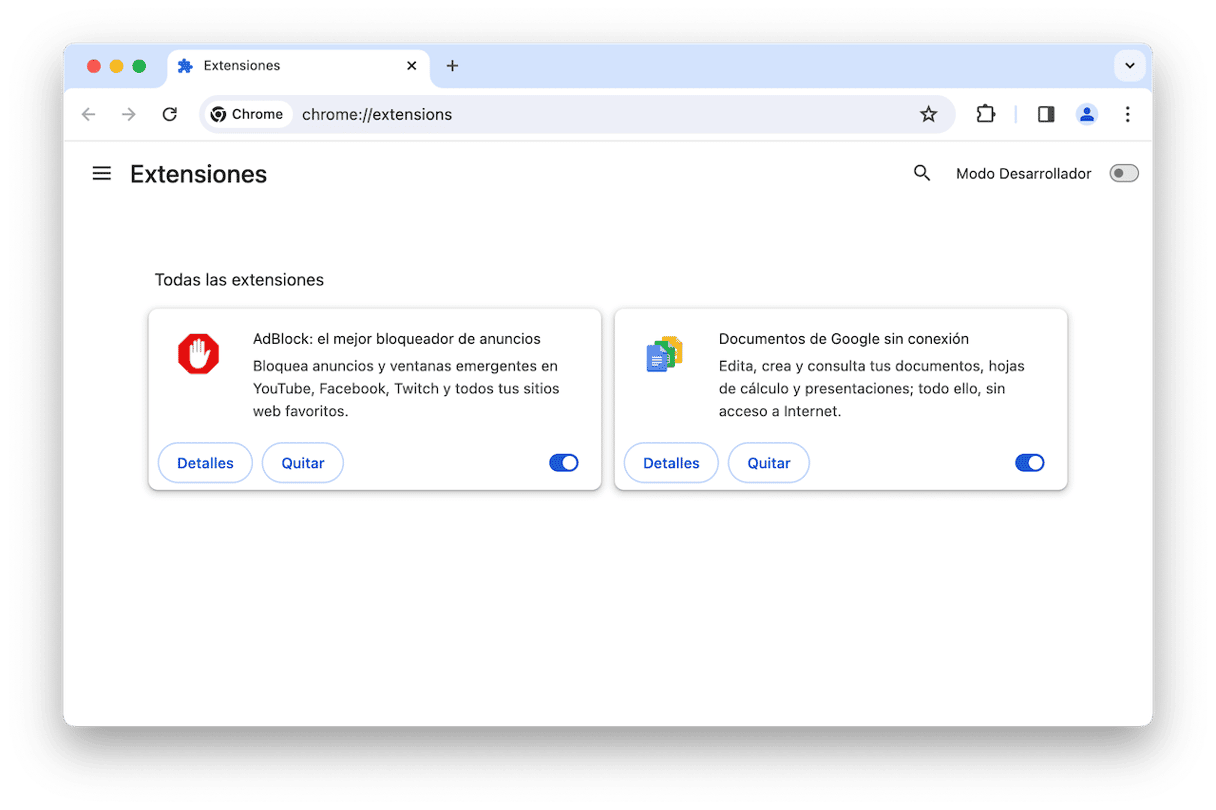Expand the tab search dropdown chevron

(1129, 66)
